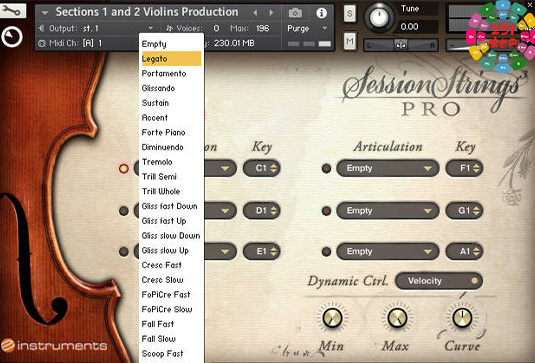This screenshot has width=535, height=363.
Task: Choose Glissando articulation
Action: (171, 88)
